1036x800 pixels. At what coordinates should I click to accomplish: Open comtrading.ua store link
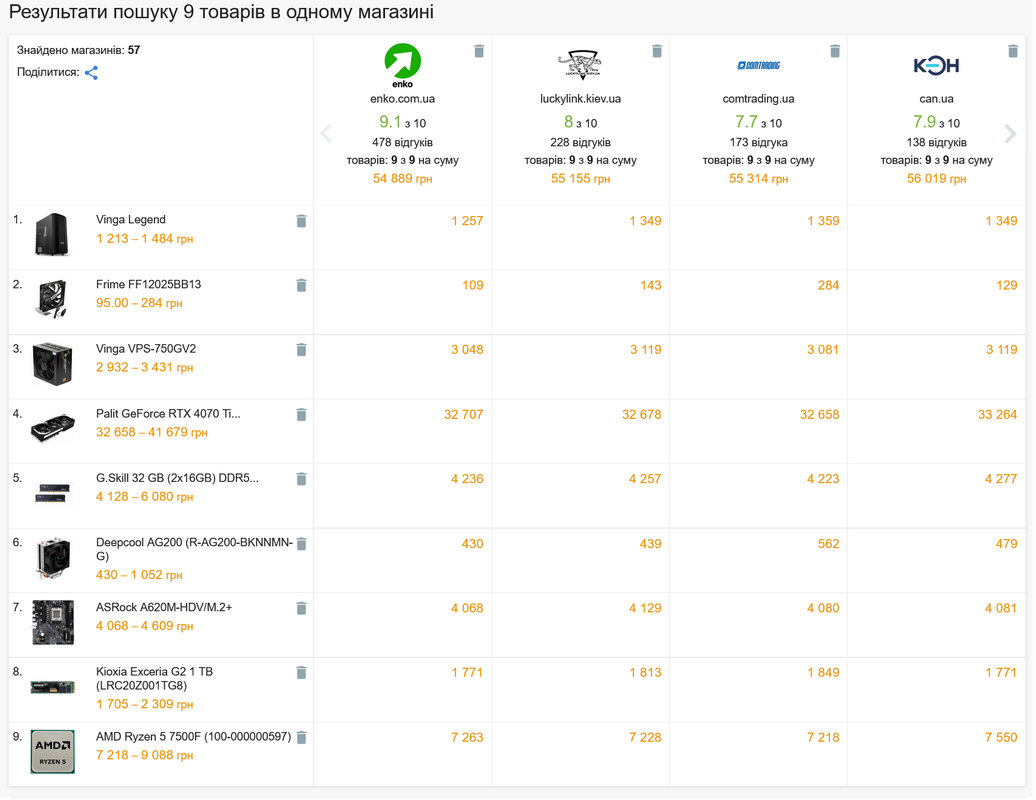coord(758,99)
